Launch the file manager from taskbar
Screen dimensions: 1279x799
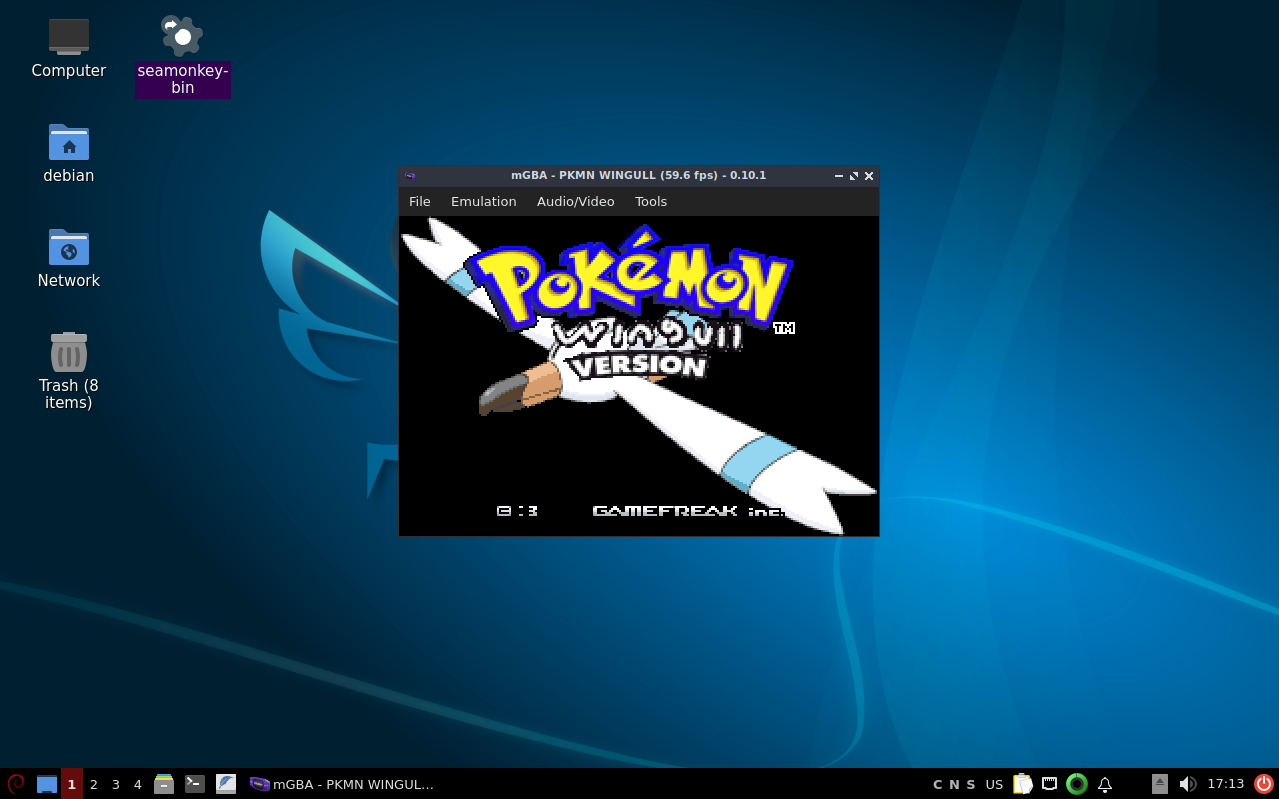point(164,784)
